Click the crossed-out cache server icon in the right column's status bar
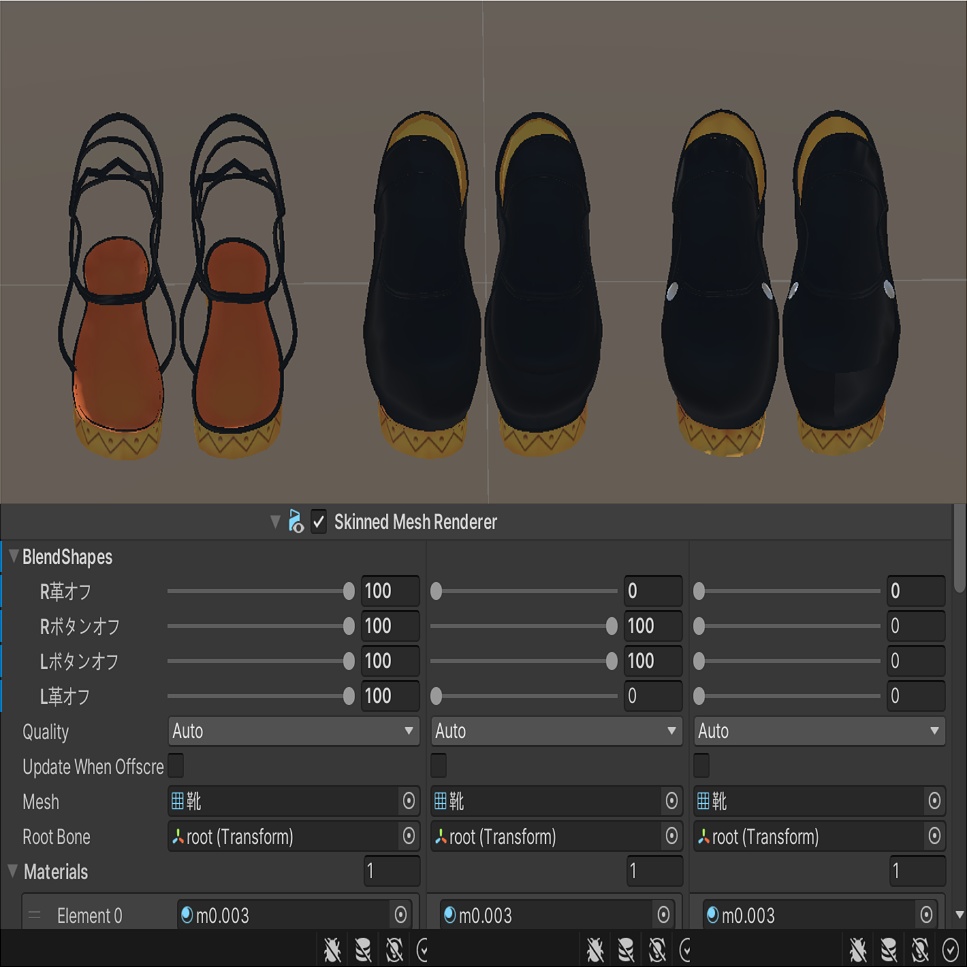This screenshot has height=967, width=967. [x=889, y=950]
